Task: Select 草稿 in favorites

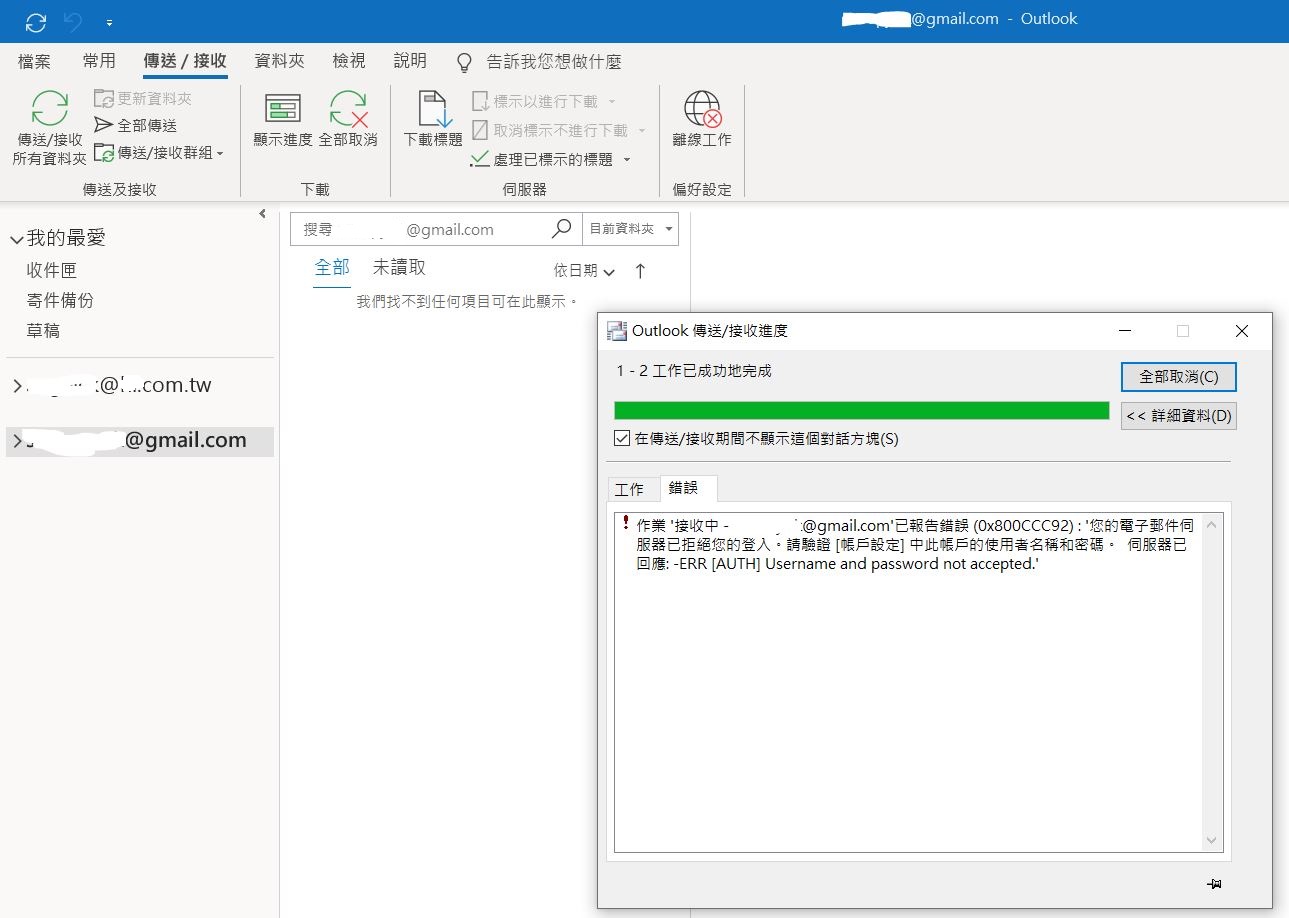Action: click(43, 330)
